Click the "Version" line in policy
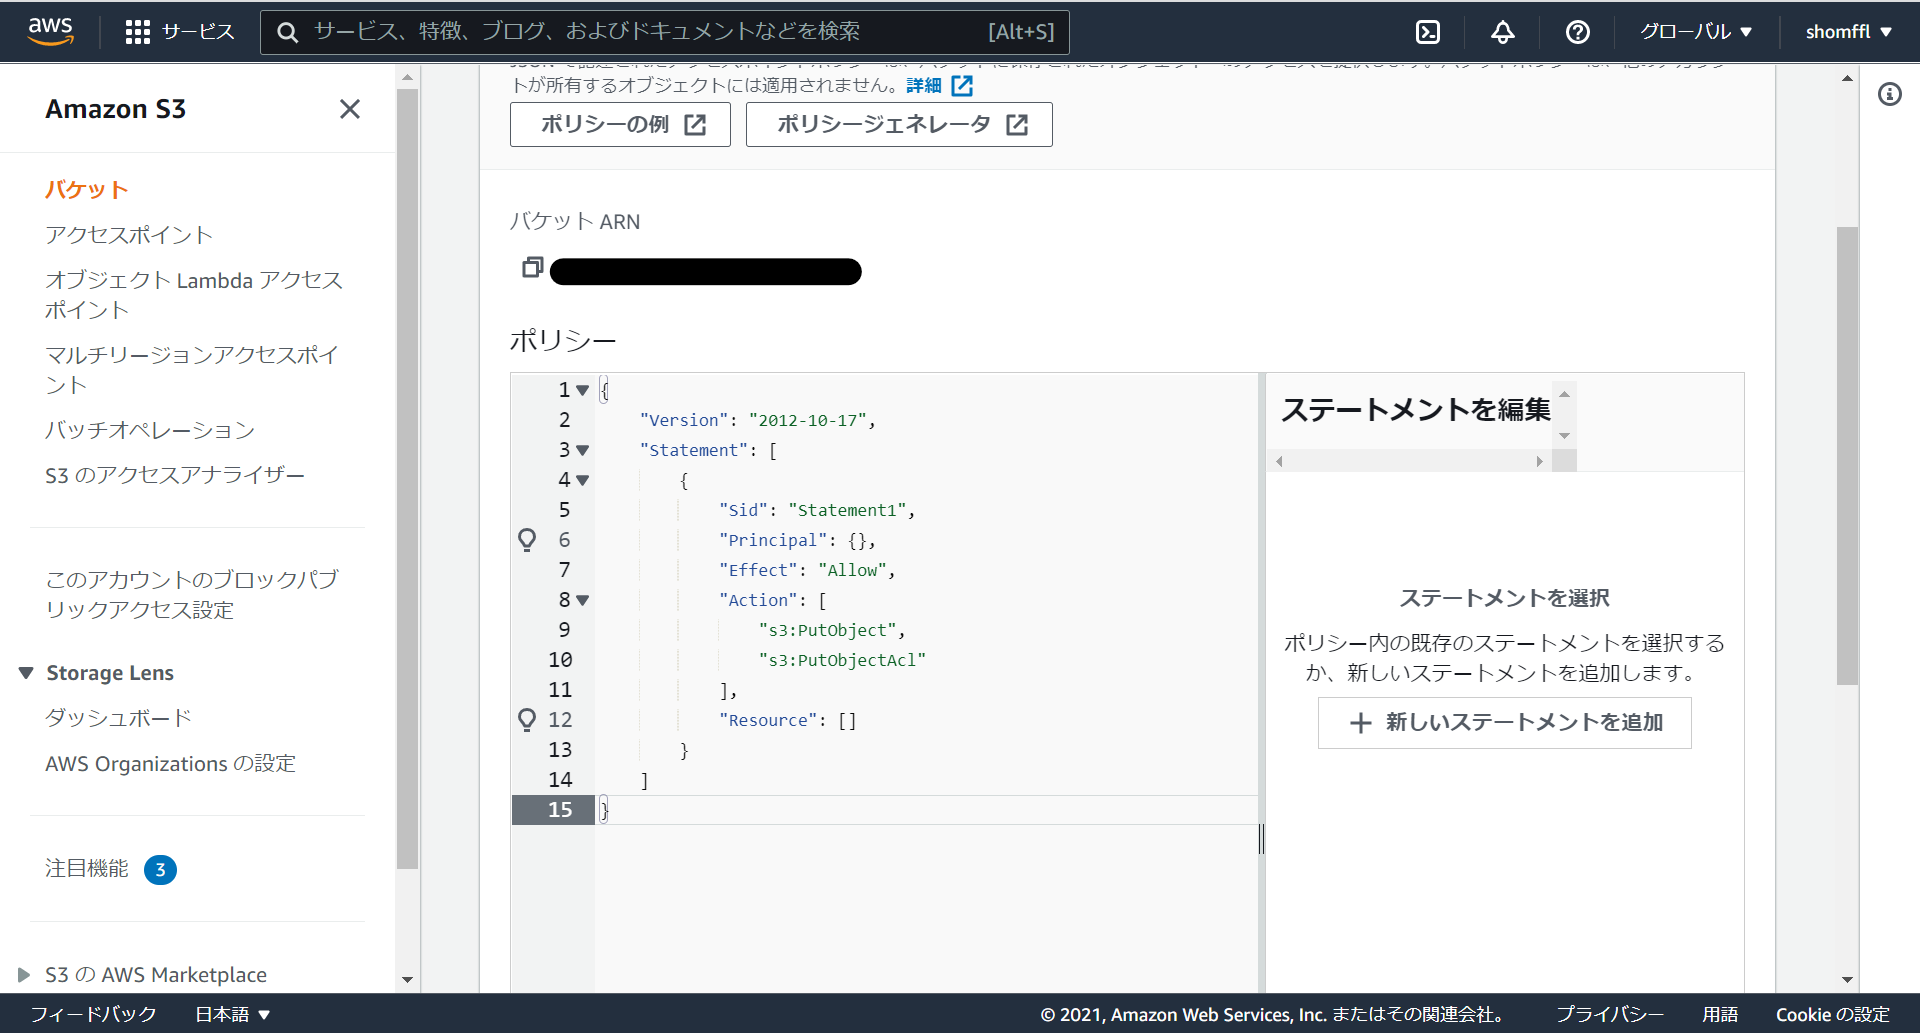This screenshot has height=1033, width=1920. click(758, 420)
